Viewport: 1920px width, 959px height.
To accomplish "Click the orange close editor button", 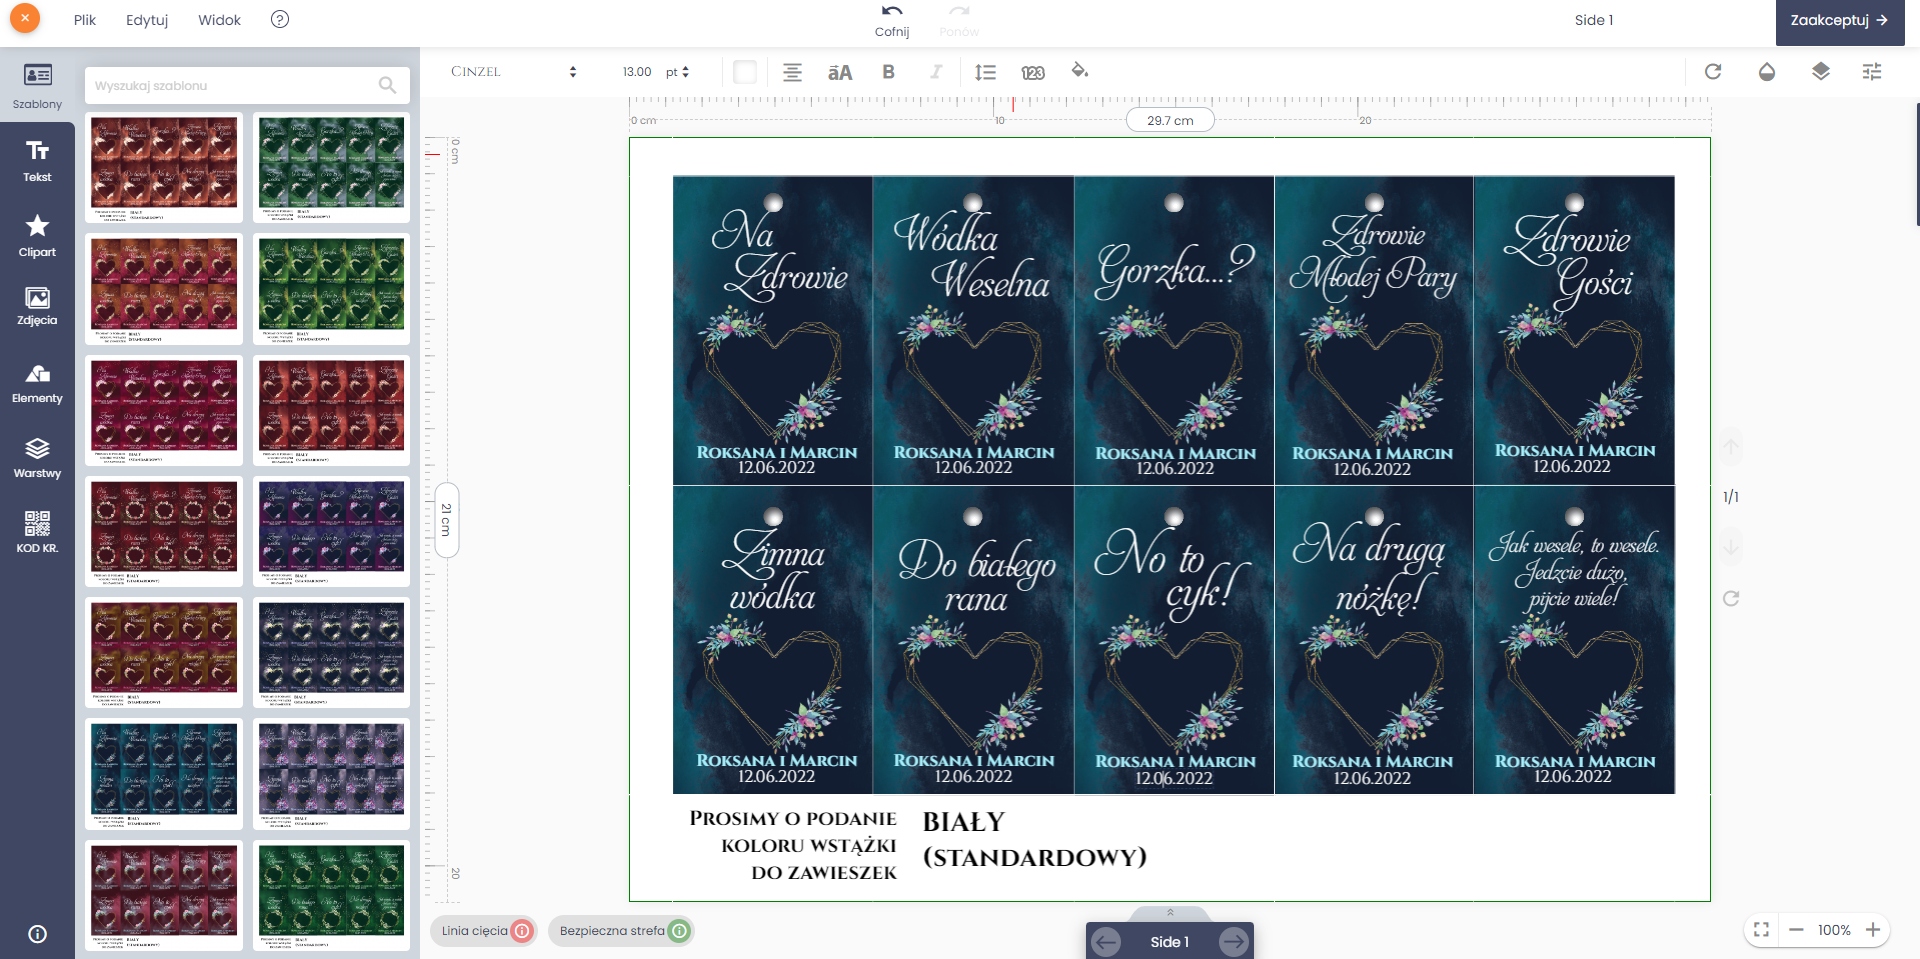I will coord(25,18).
